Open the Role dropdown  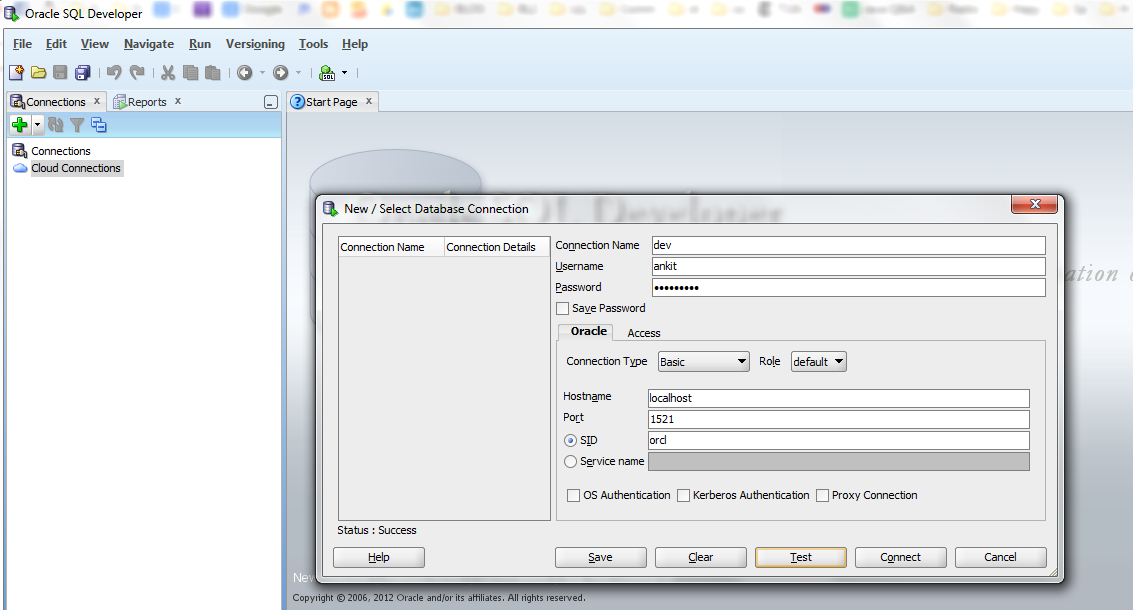tap(819, 361)
